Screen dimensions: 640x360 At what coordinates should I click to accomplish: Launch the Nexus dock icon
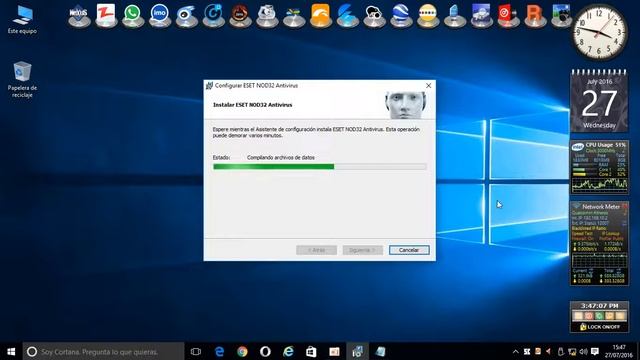(x=79, y=16)
